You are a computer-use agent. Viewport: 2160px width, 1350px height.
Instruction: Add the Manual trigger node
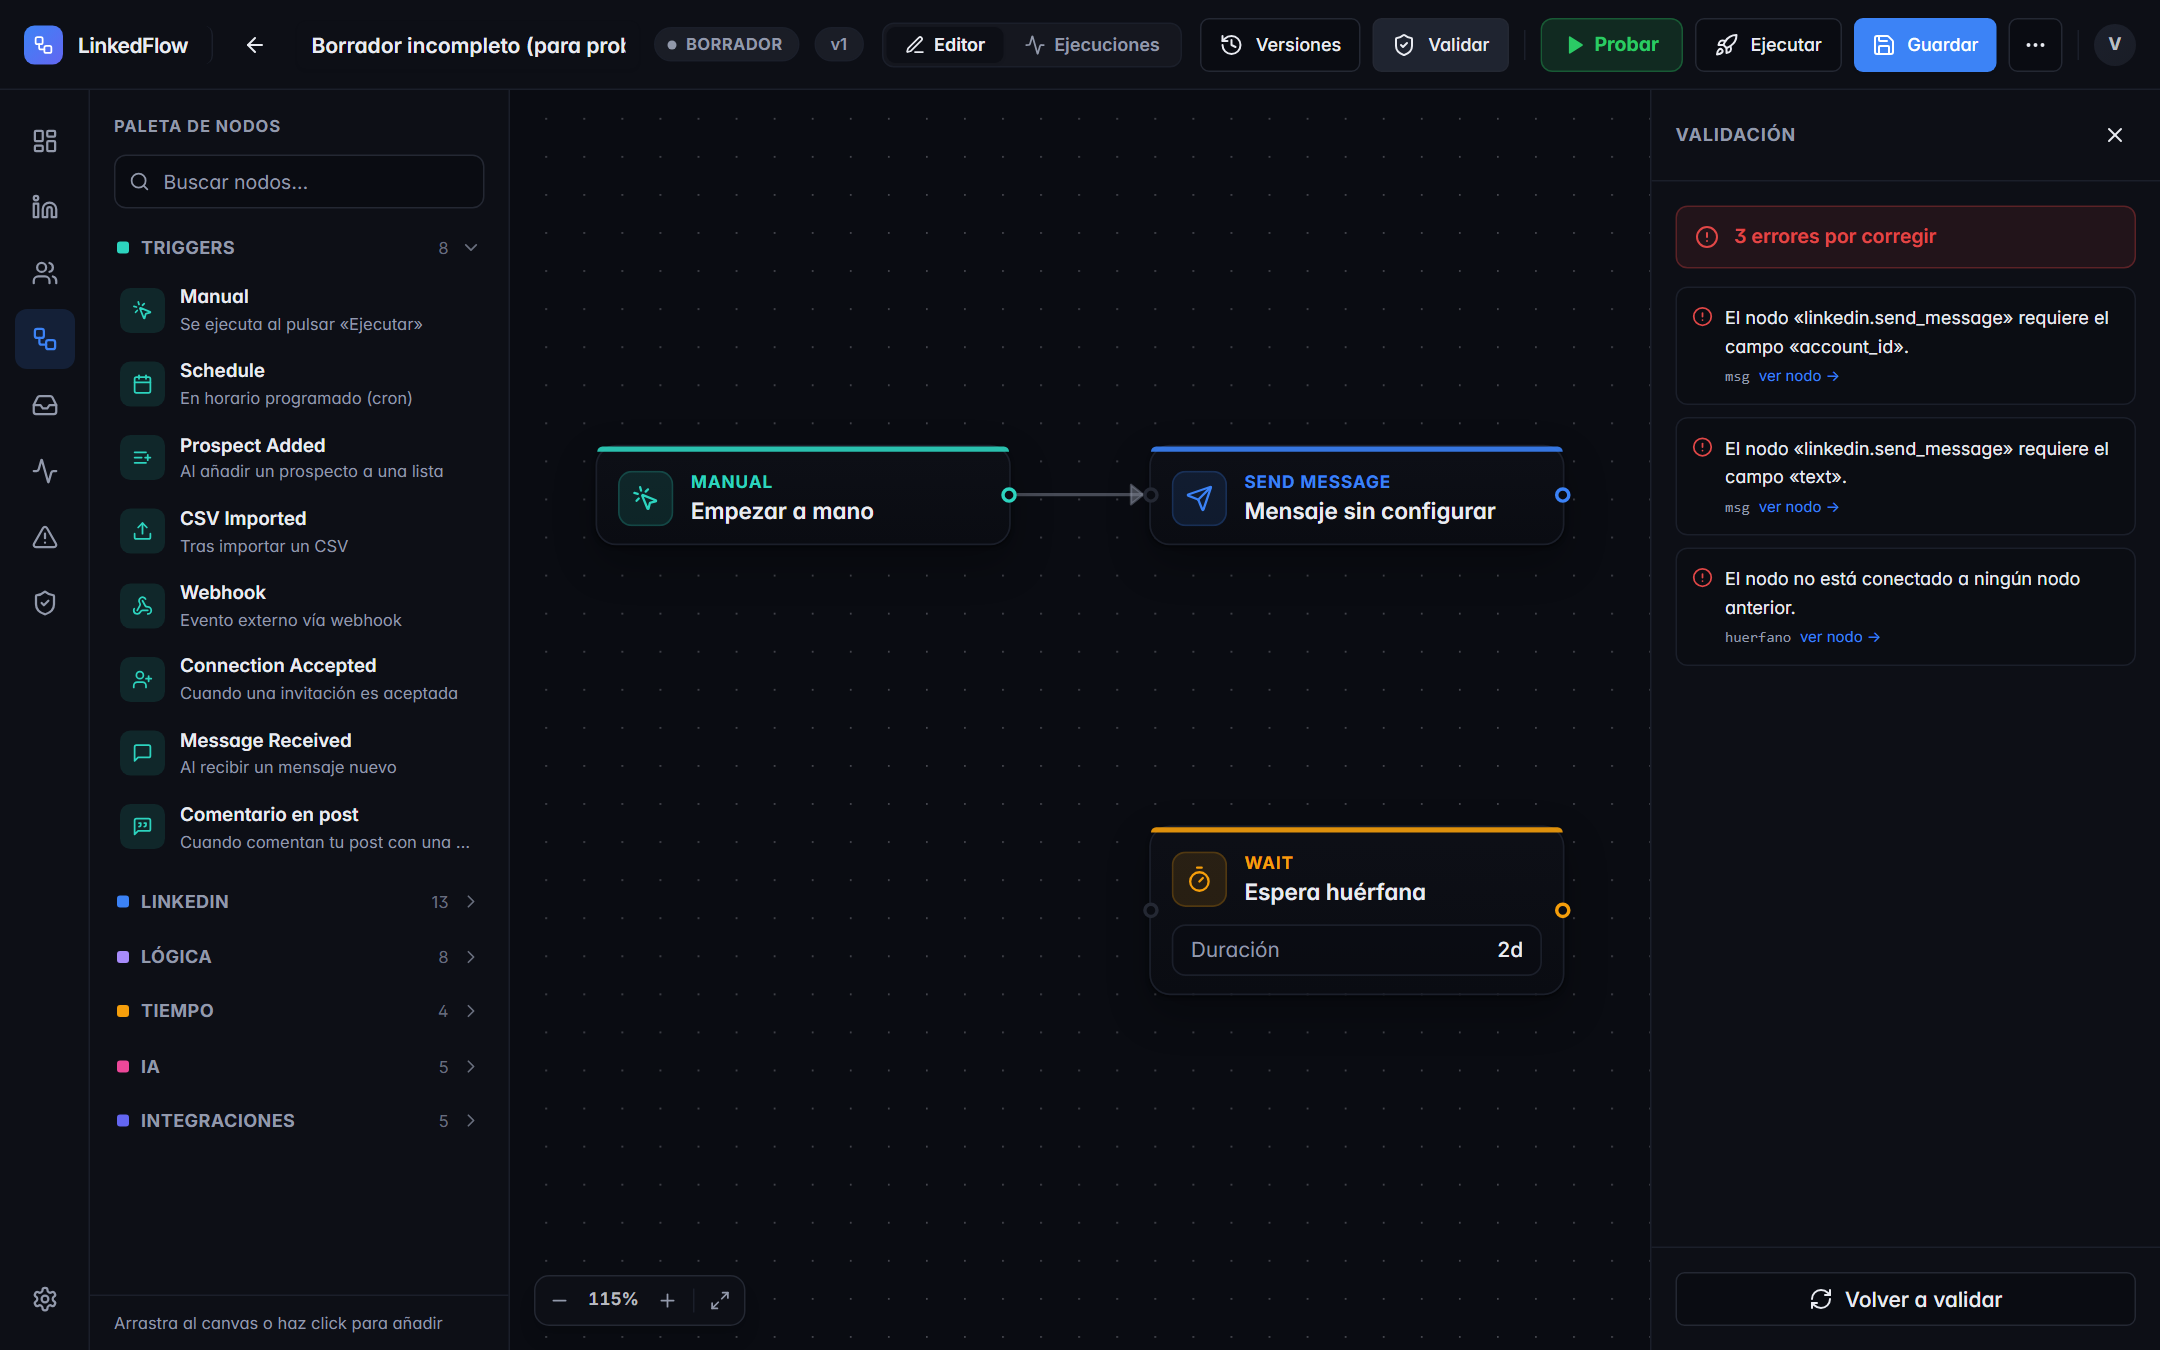tap(299, 310)
